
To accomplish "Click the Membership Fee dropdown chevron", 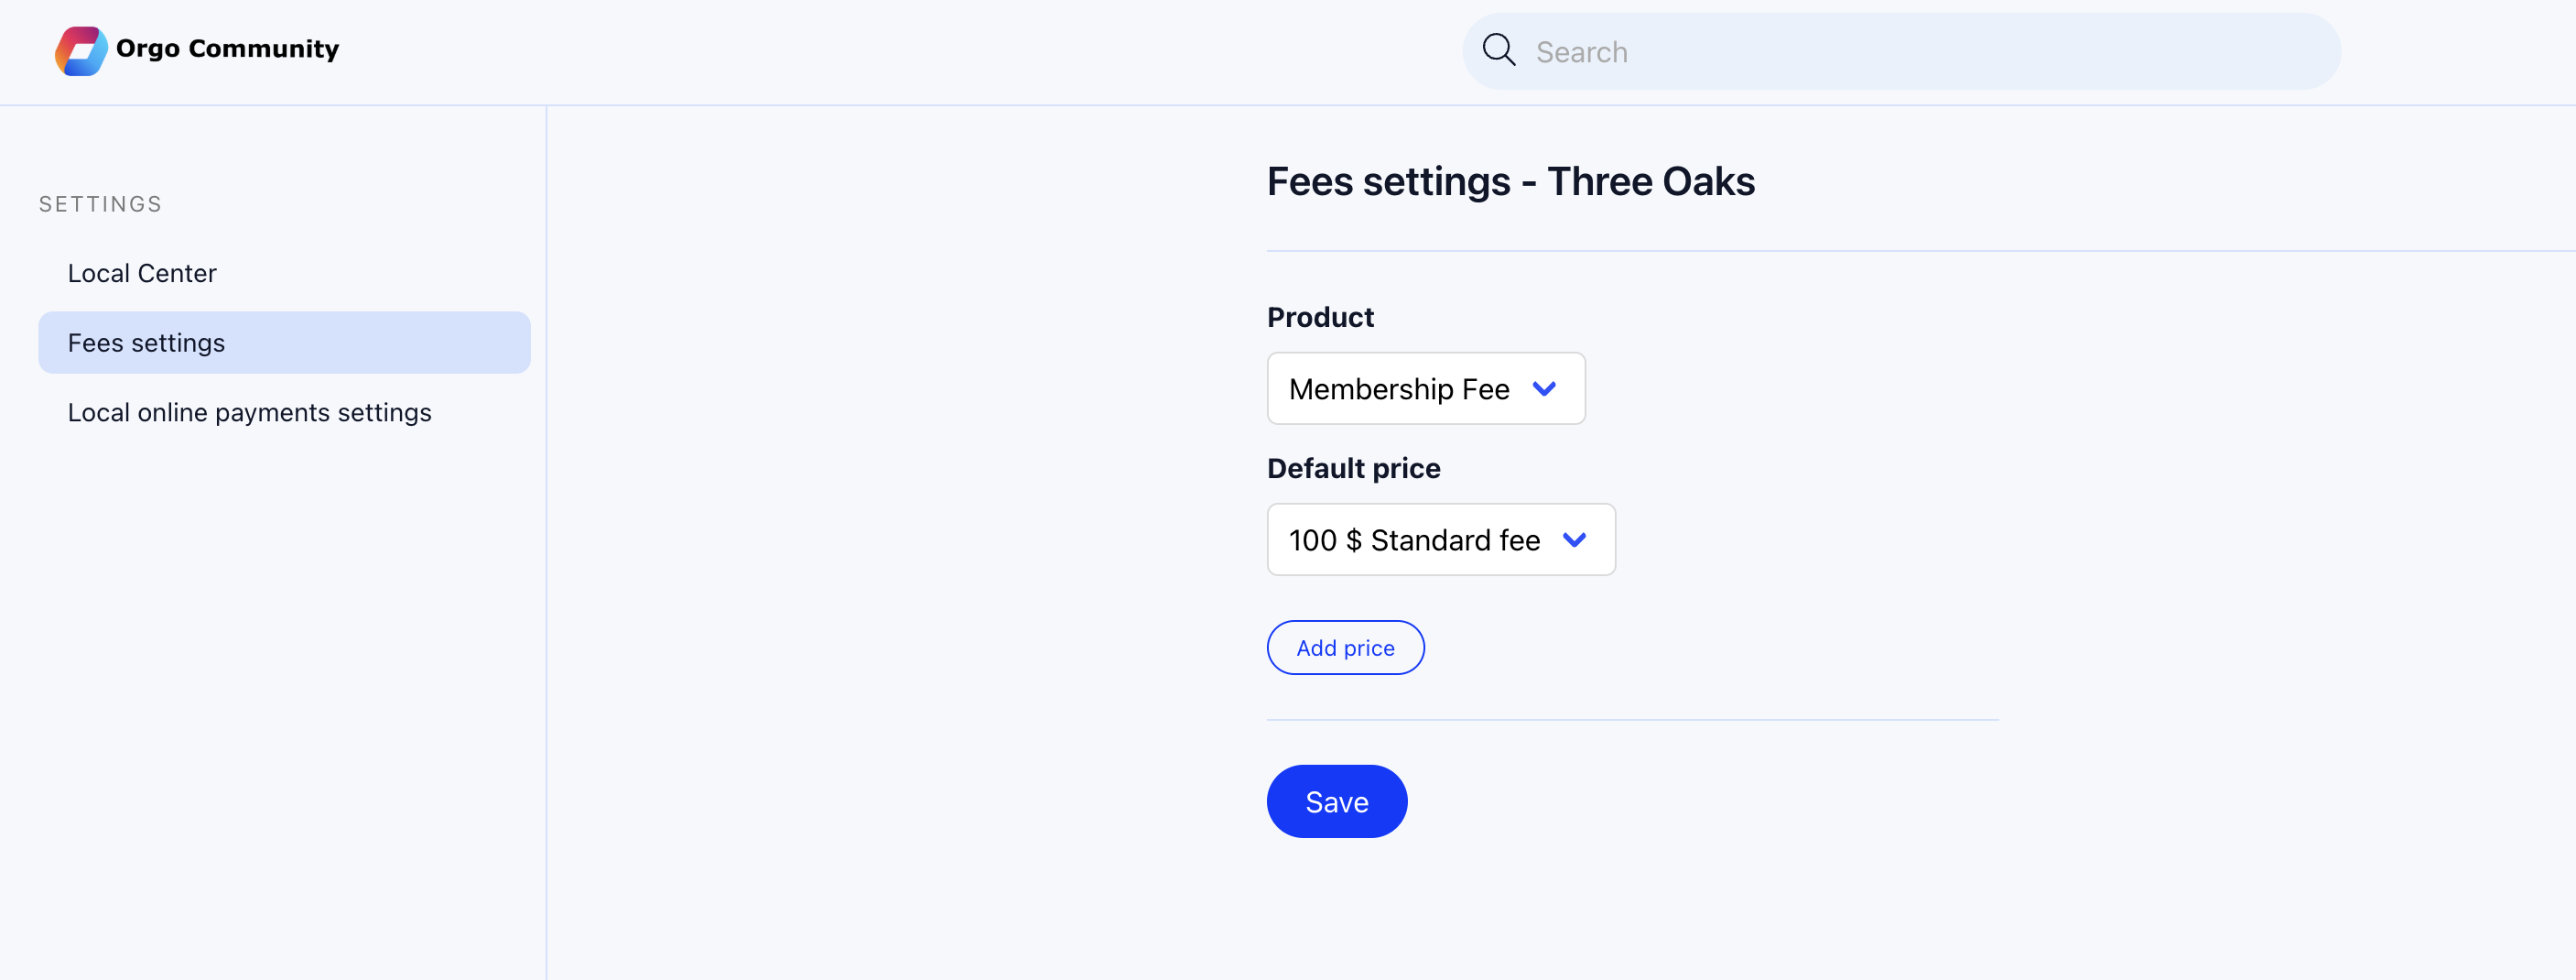I will pos(1544,389).
